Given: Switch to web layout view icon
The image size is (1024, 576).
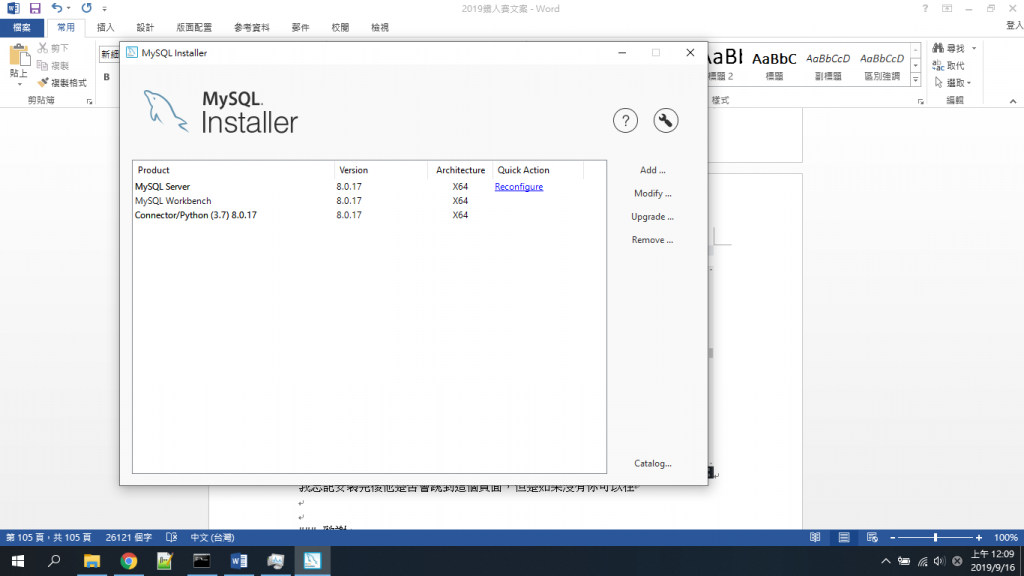Looking at the screenshot, I should pyautogui.click(x=872, y=537).
